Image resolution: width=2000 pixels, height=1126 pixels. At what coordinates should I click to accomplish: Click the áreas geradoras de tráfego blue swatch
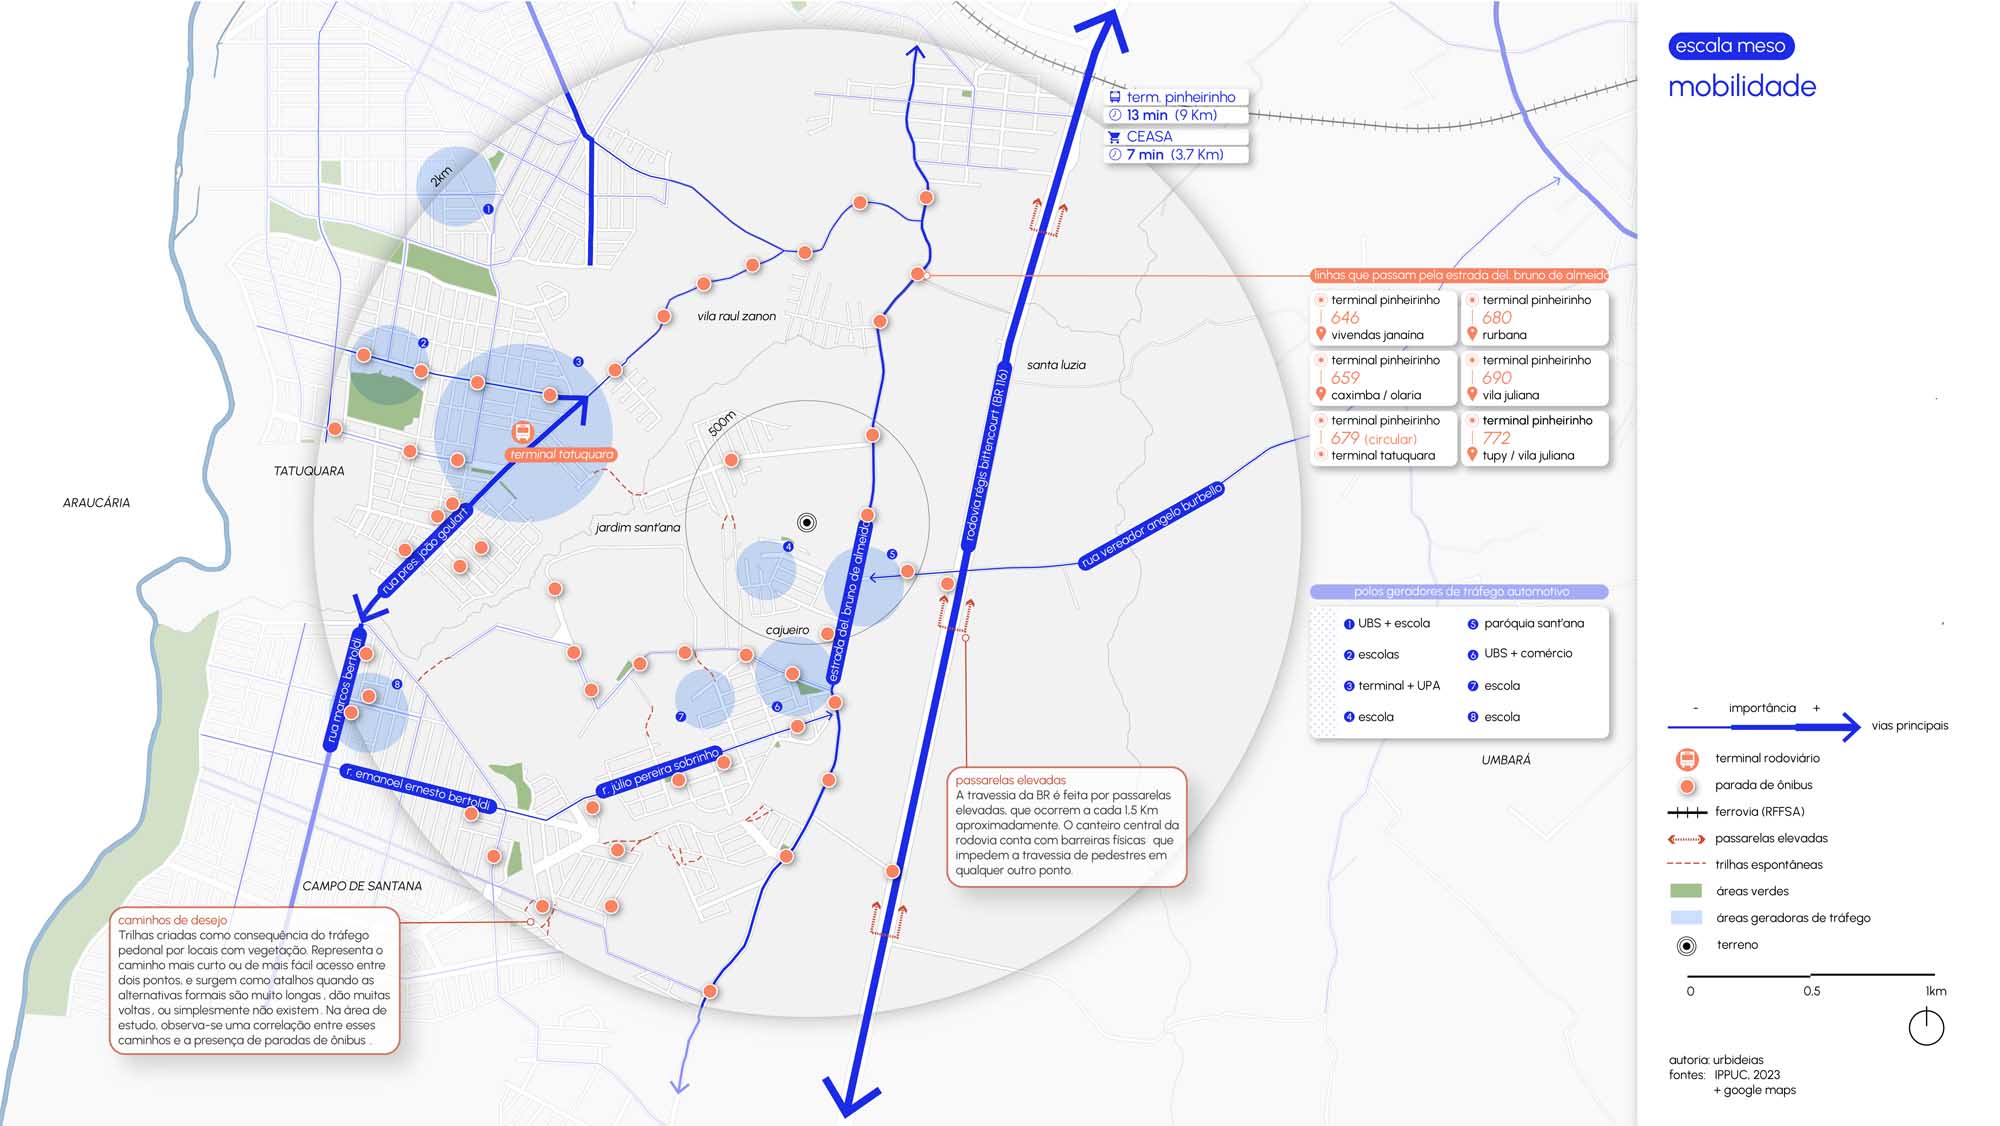[x=1686, y=918]
